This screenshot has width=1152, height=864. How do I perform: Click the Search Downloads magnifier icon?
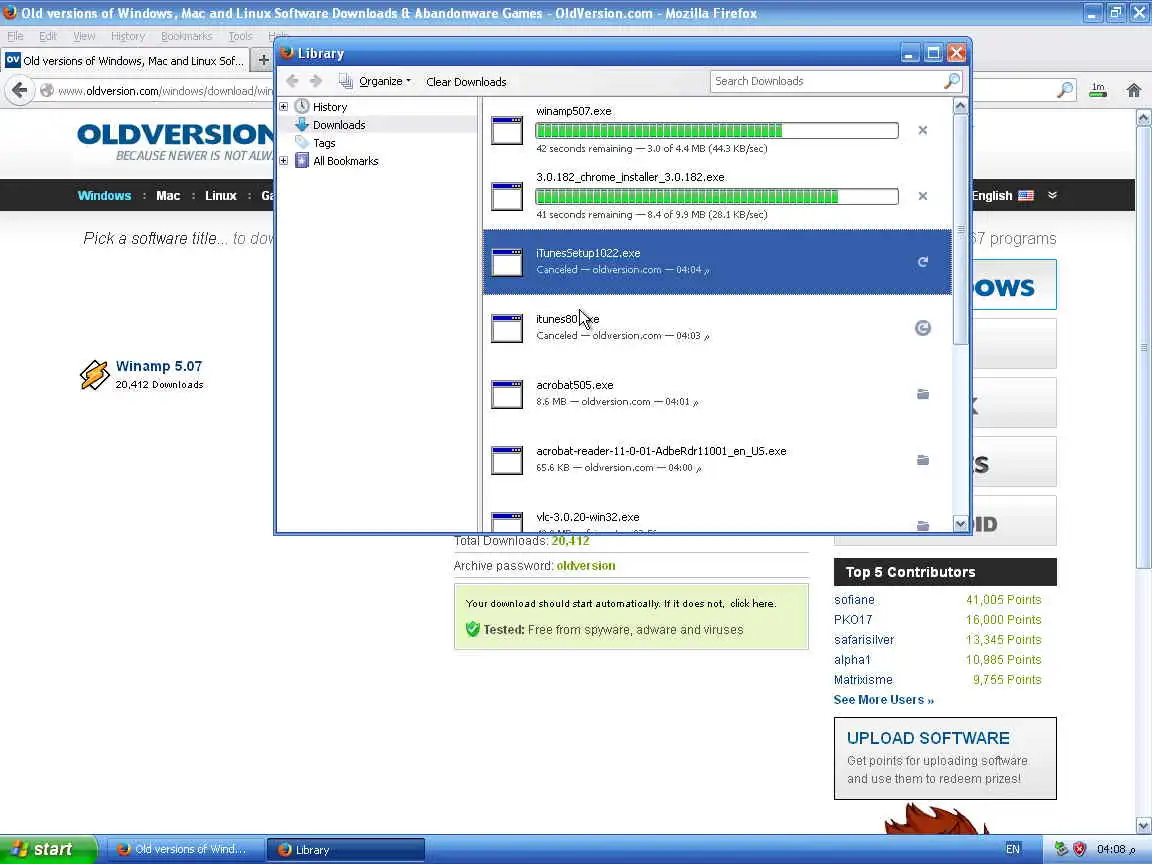coord(951,81)
